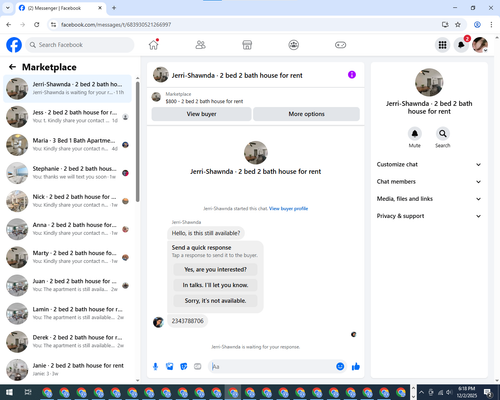Choose a sticker icon in composer
Viewport: 500px width, 400px height.
184,367
